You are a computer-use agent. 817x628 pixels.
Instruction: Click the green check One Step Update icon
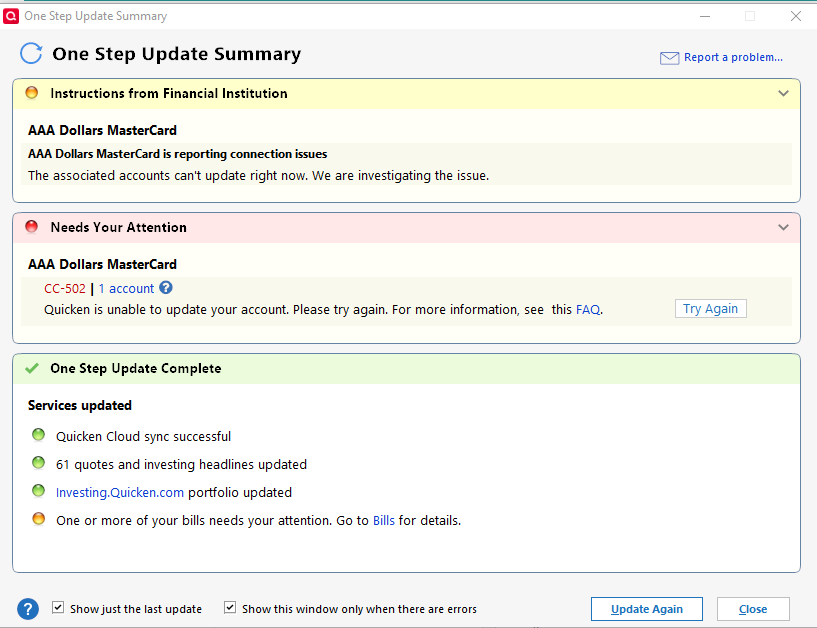click(x=32, y=368)
